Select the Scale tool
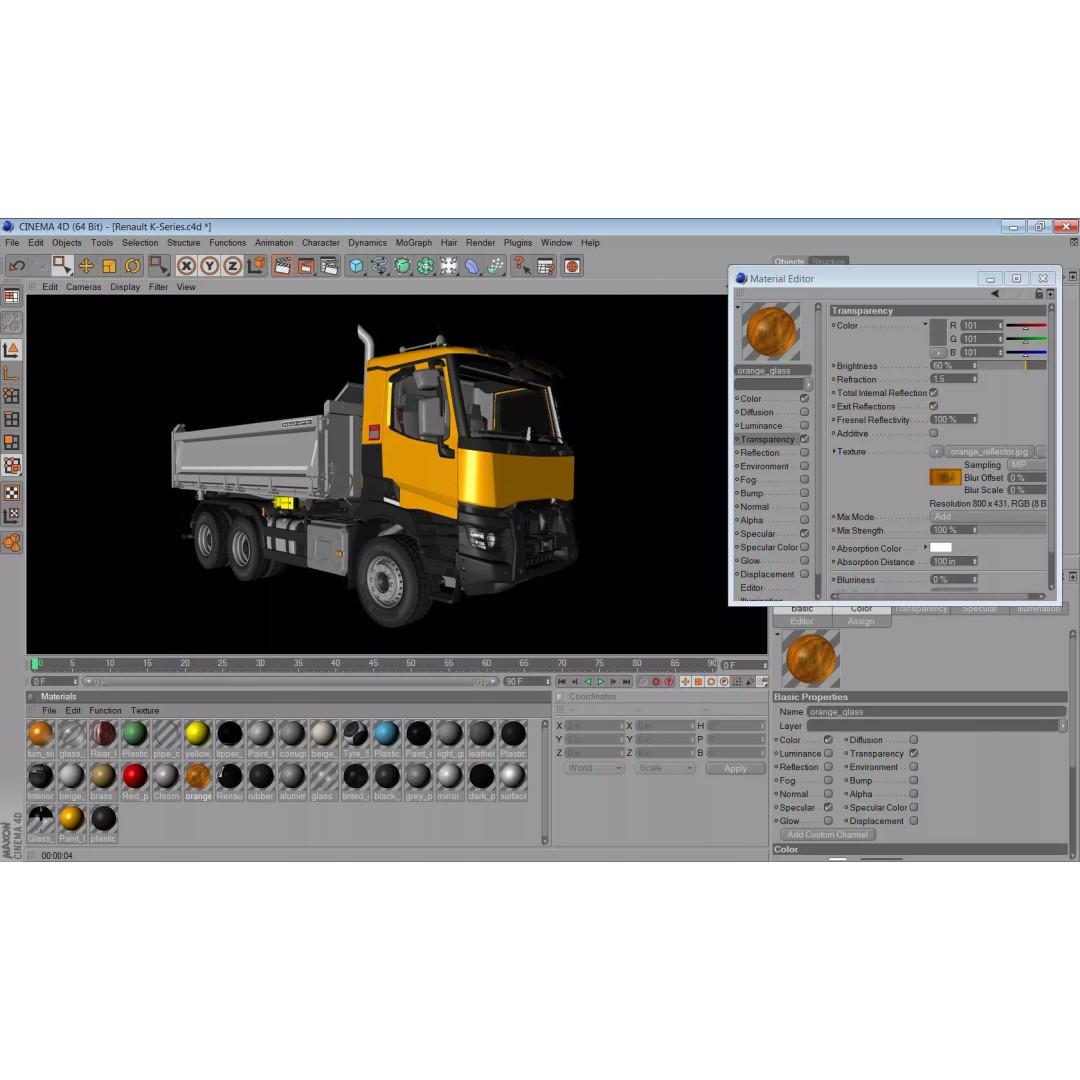 tap(109, 266)
